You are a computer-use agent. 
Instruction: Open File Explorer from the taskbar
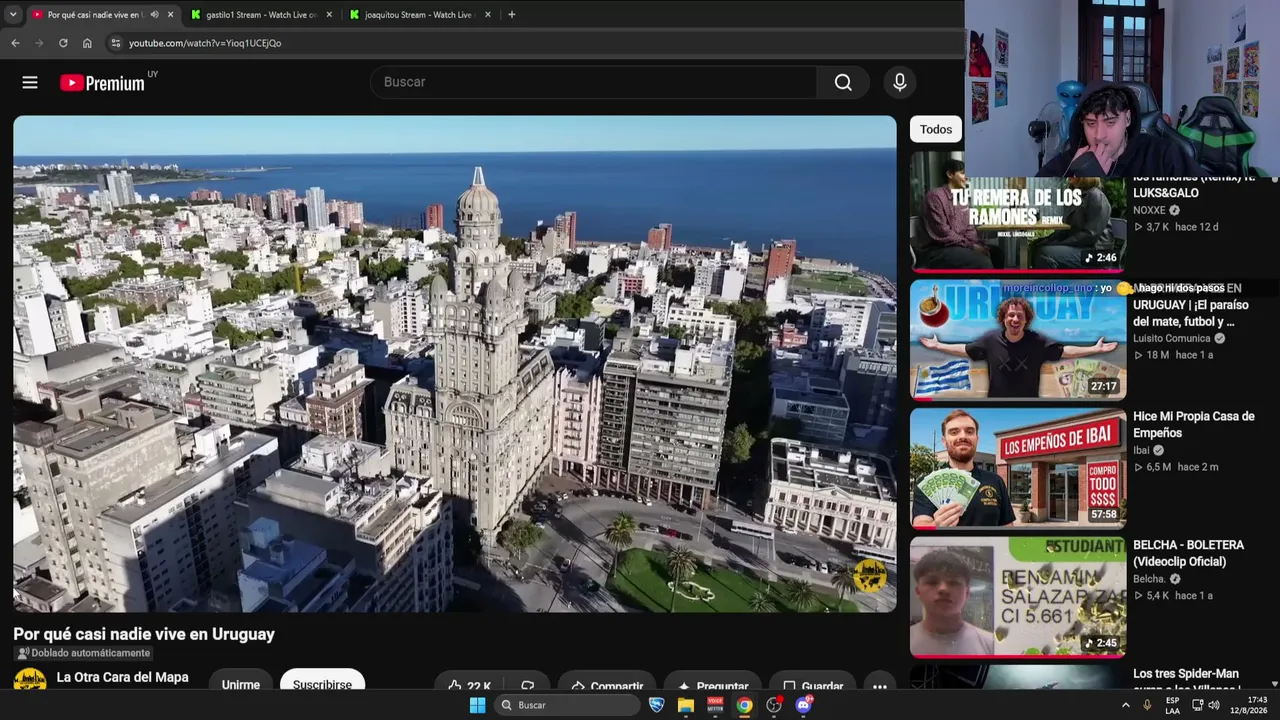686,705
